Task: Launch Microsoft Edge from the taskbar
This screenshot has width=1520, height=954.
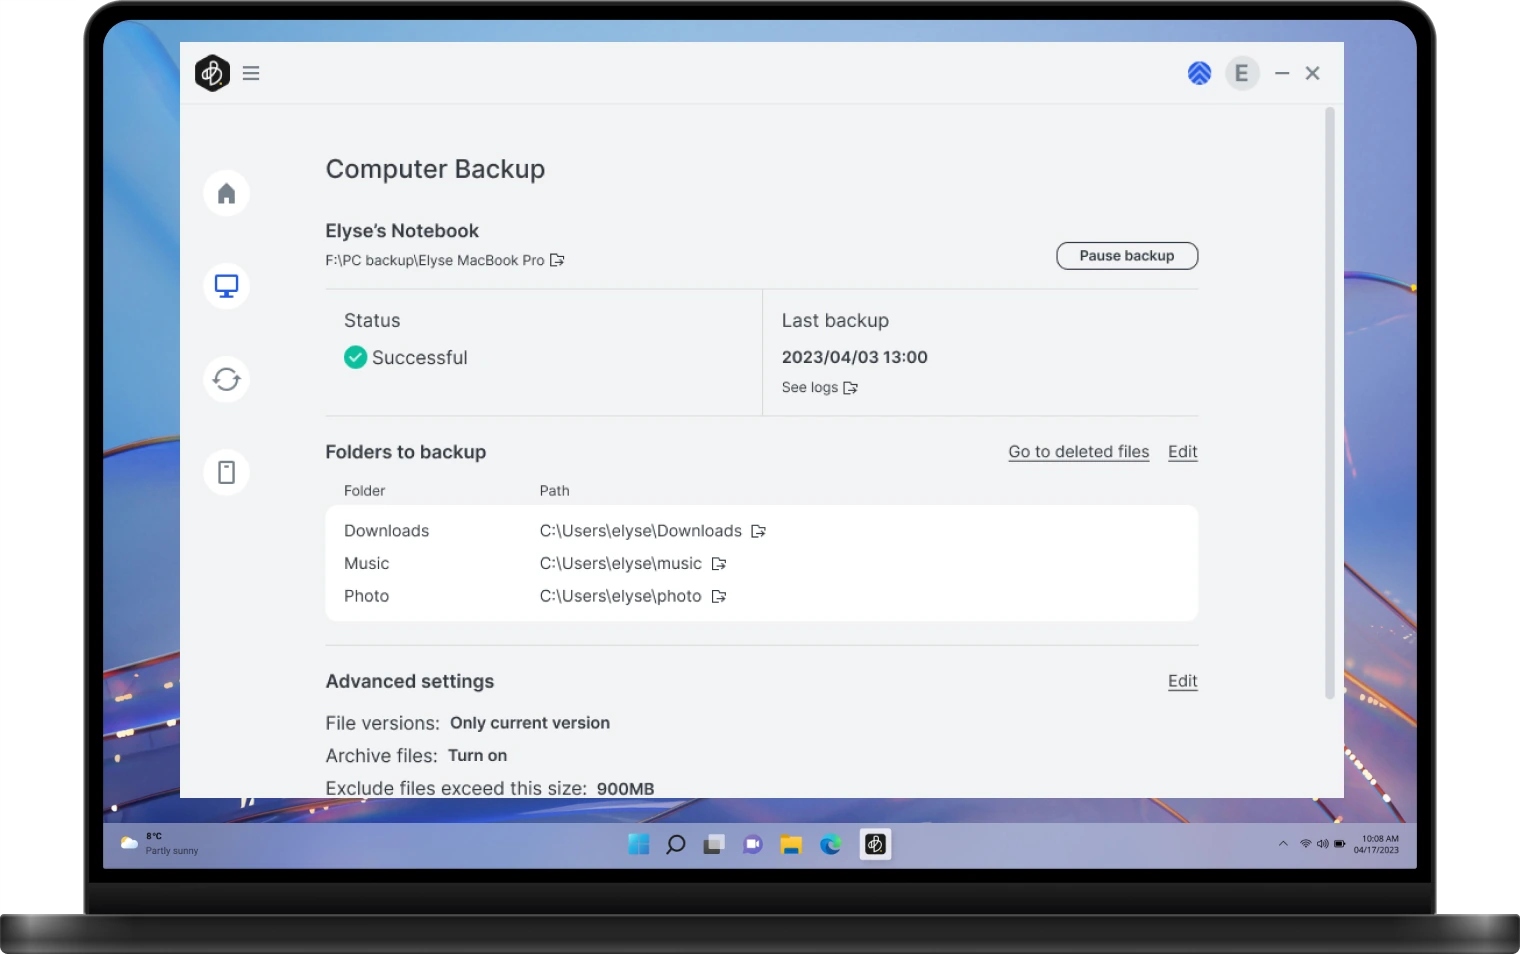Action: [x=831, y=845]
